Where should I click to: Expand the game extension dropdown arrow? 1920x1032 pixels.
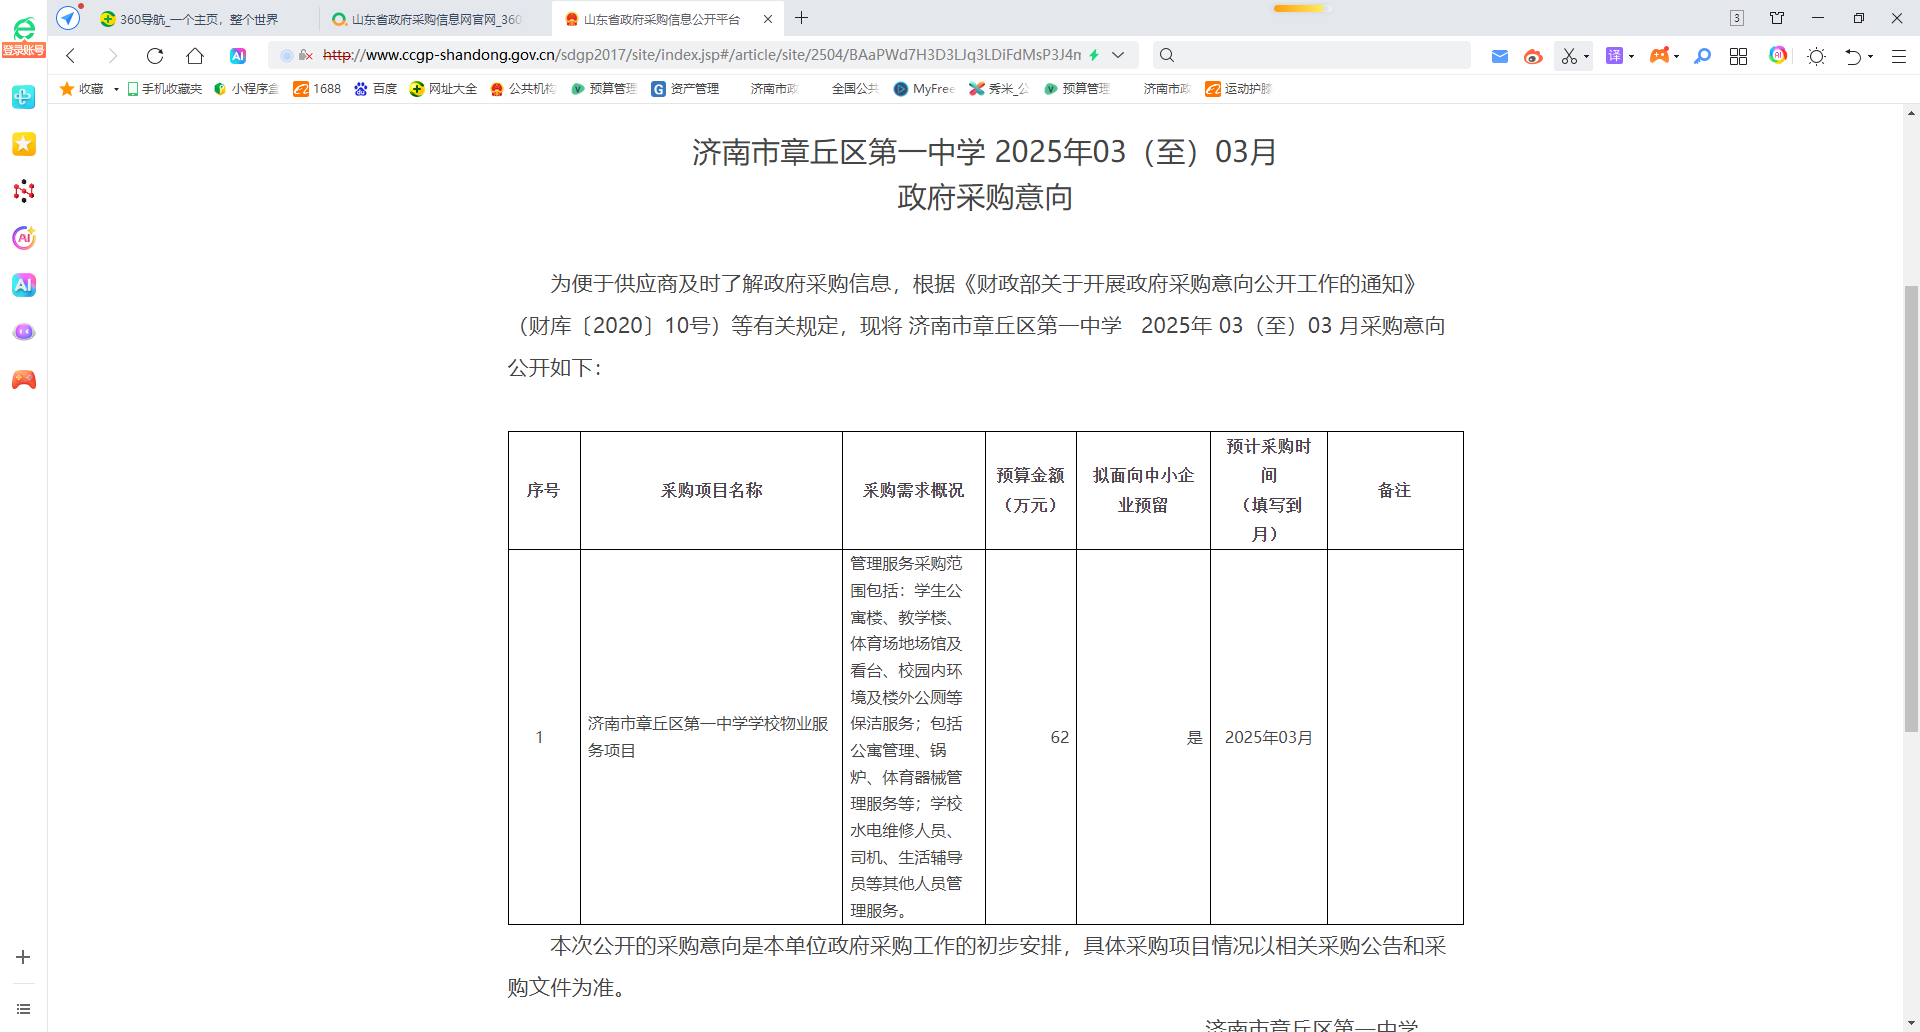pyautogui.click(x=1676, y=57)
